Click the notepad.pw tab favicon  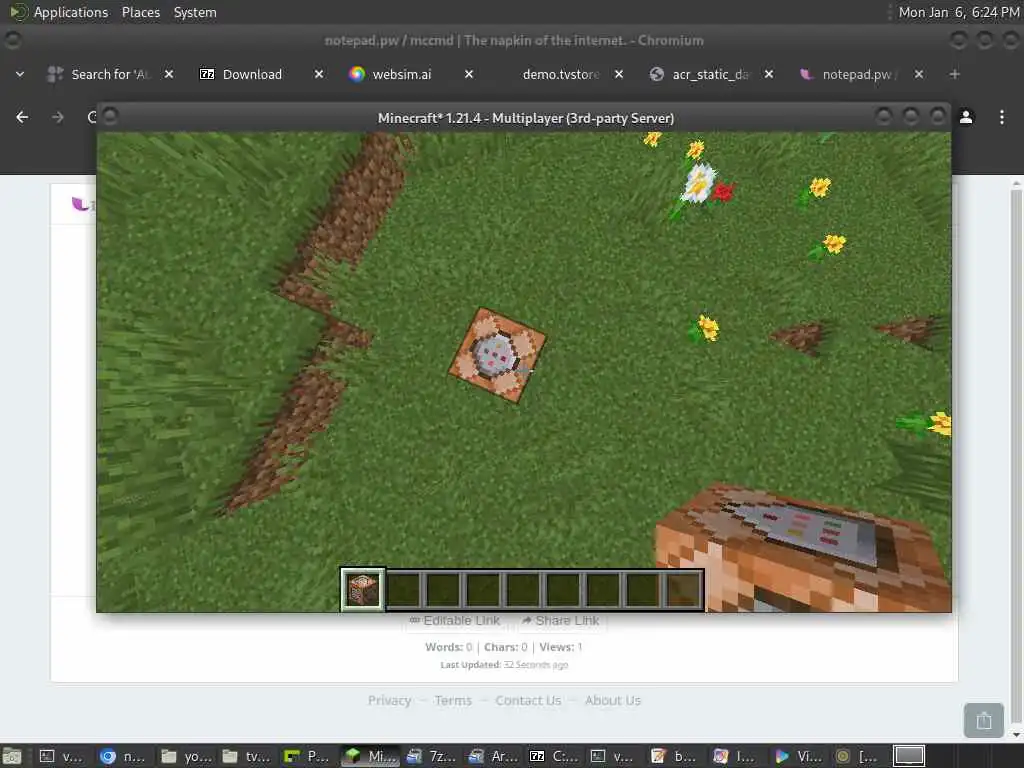(x=807, y=74)
